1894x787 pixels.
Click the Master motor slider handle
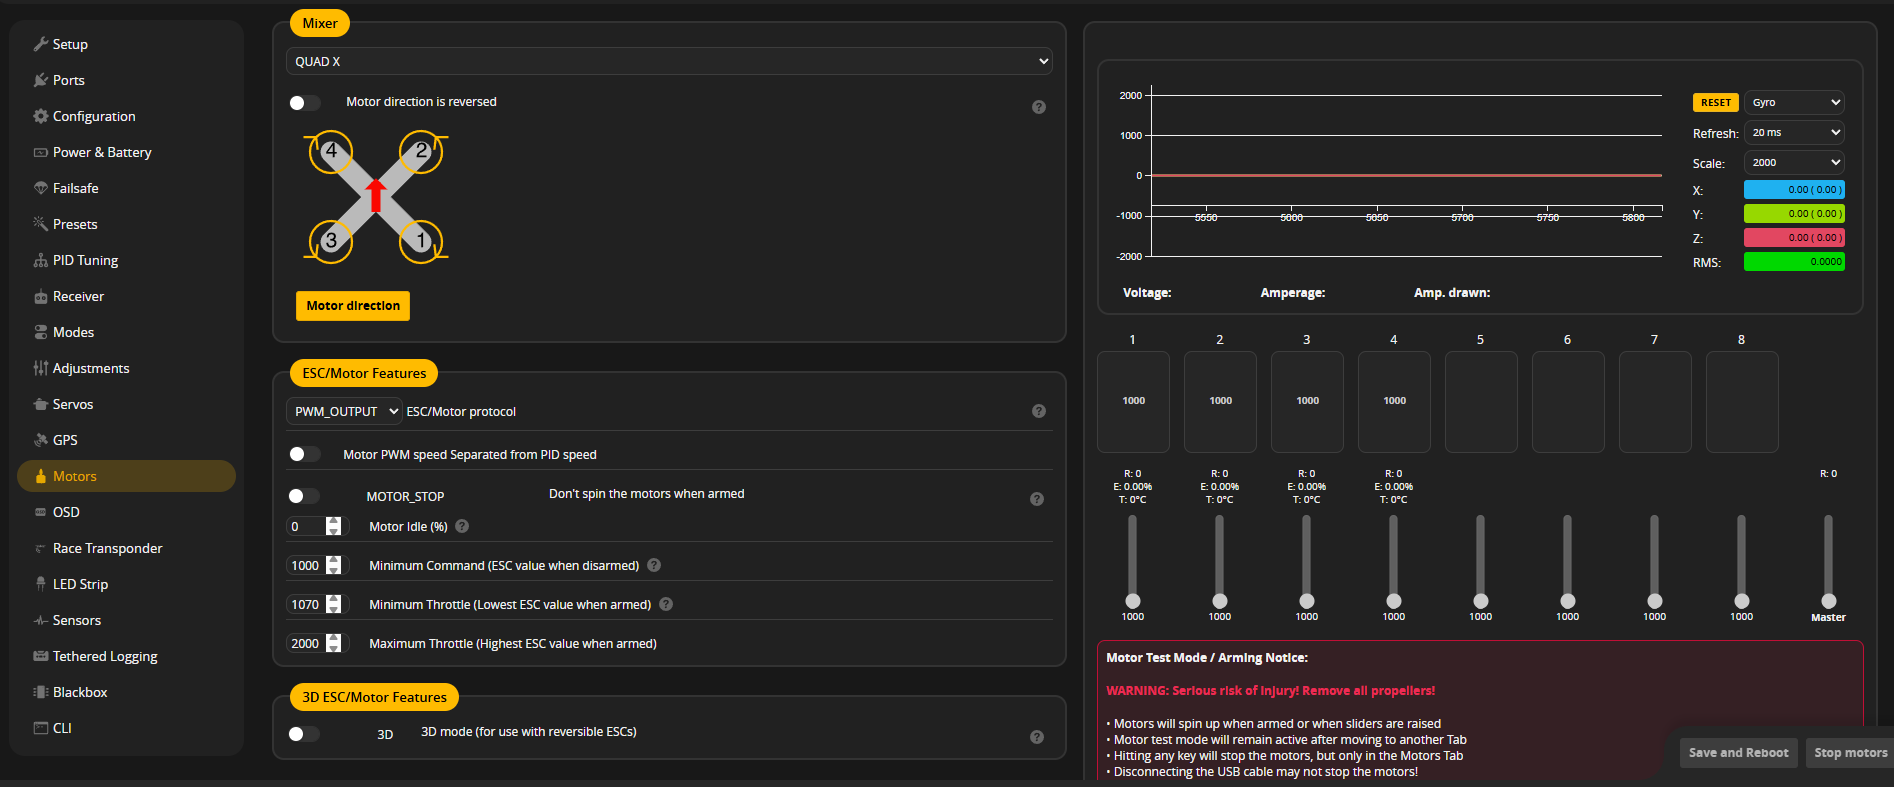(x=1828, y=601)
